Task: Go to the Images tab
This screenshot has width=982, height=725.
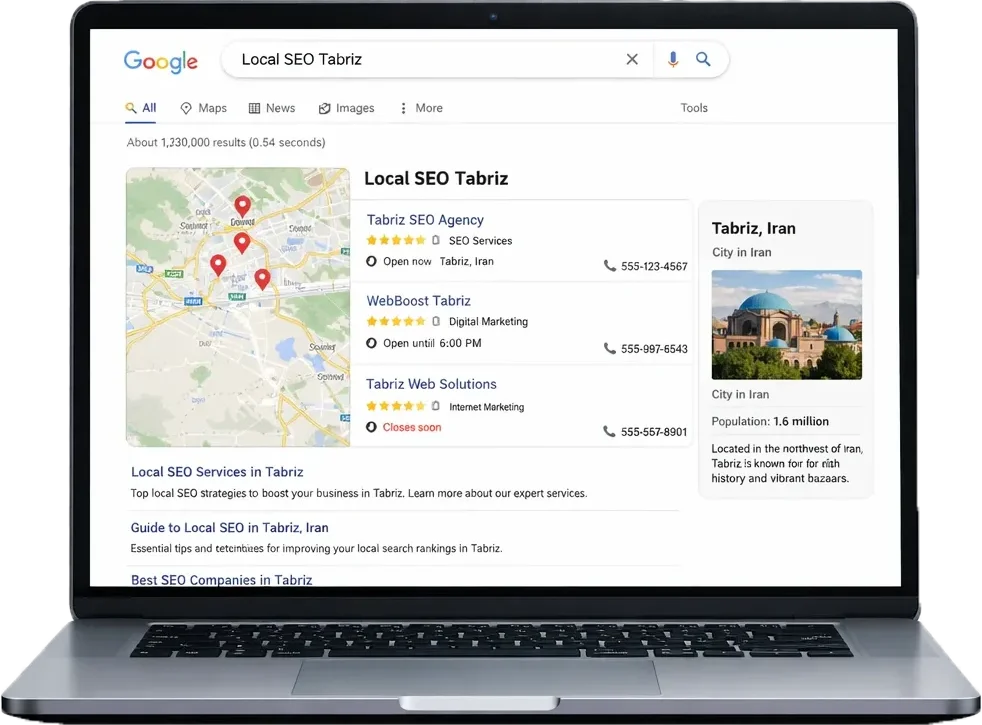Action: (x=346, y=108)
